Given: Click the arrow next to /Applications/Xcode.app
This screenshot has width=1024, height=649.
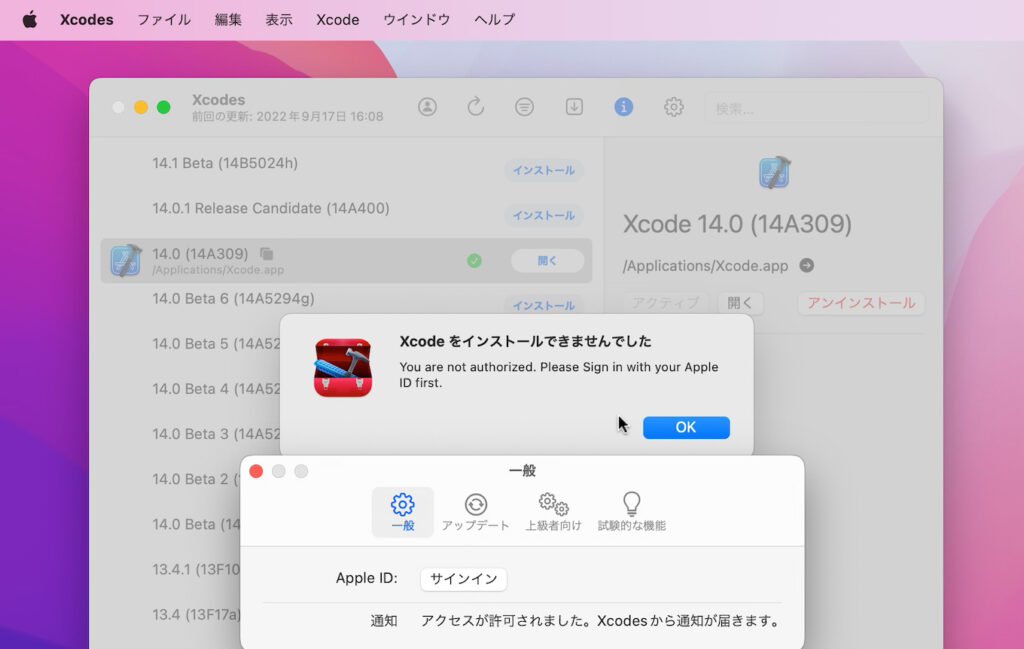Looking at the screenshot, I should click(808, 266).
